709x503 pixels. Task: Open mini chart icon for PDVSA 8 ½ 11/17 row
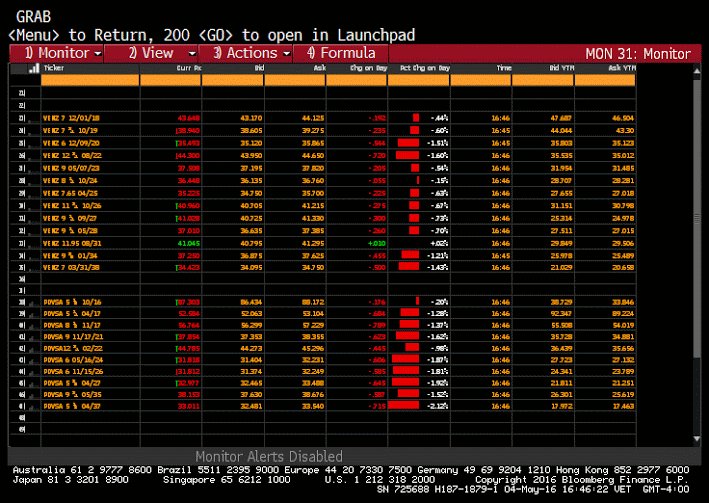coord(32,326)
